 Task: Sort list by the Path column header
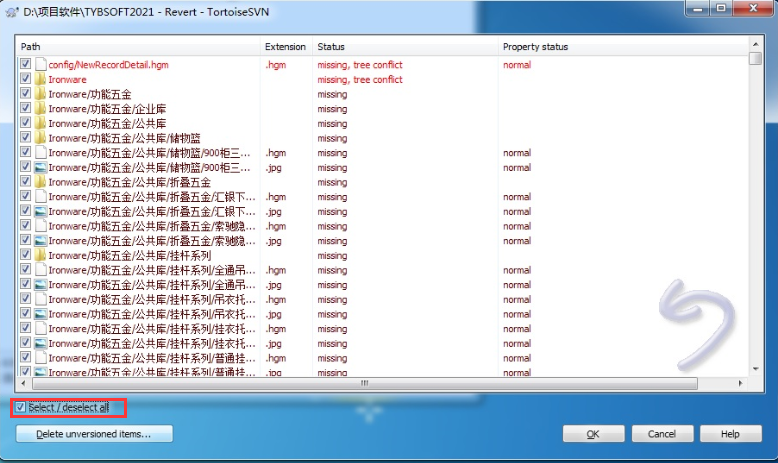[x=138, y=47]
